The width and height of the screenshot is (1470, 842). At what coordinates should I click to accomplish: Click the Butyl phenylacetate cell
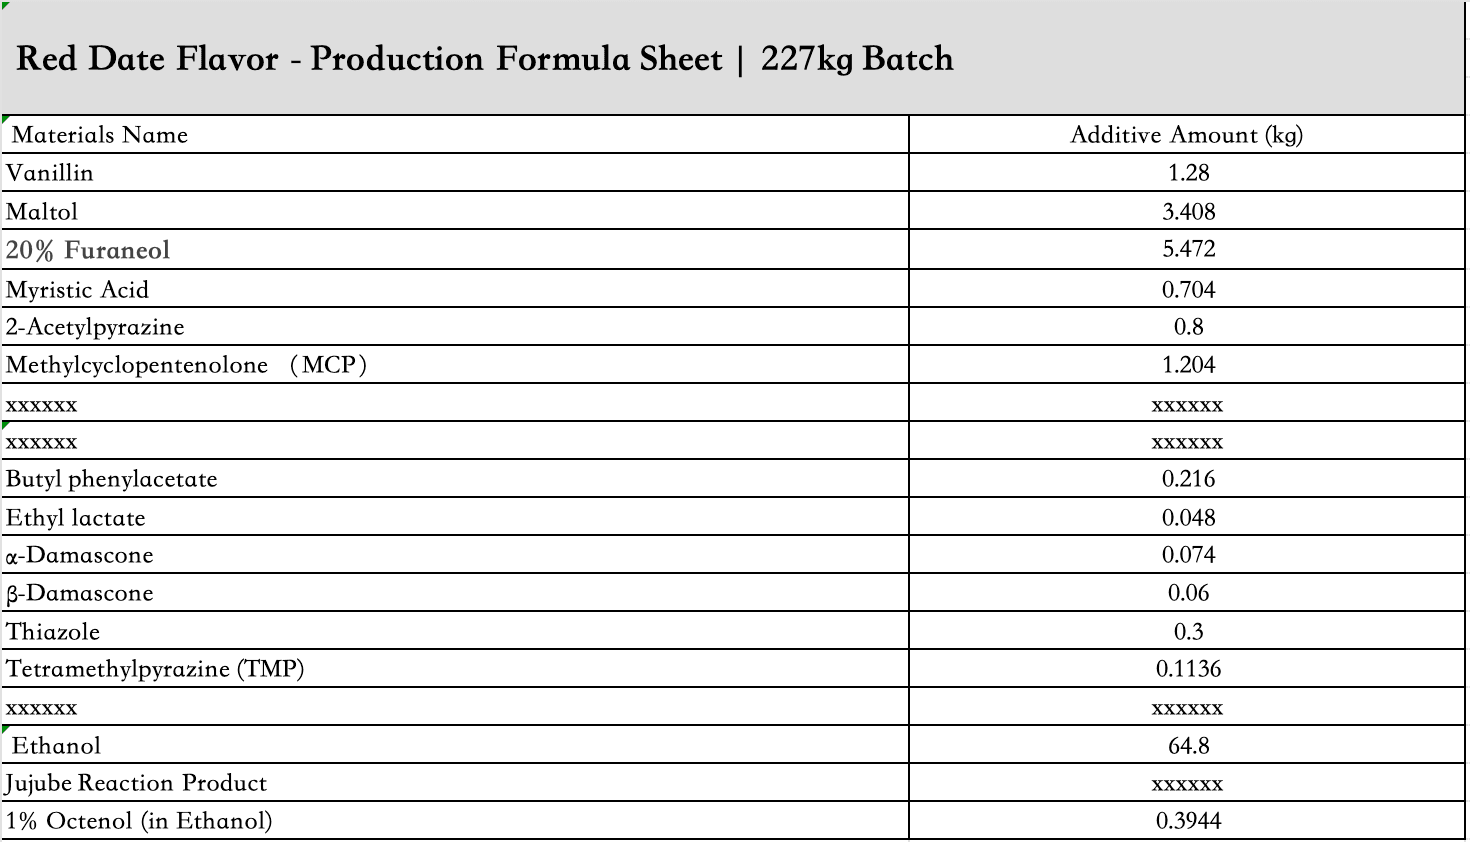pyautogui.click(x=455, y=478)
